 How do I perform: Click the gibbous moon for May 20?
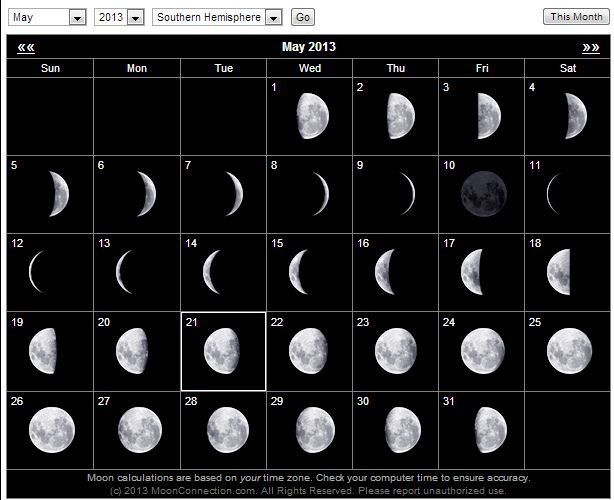click(132, 351)
